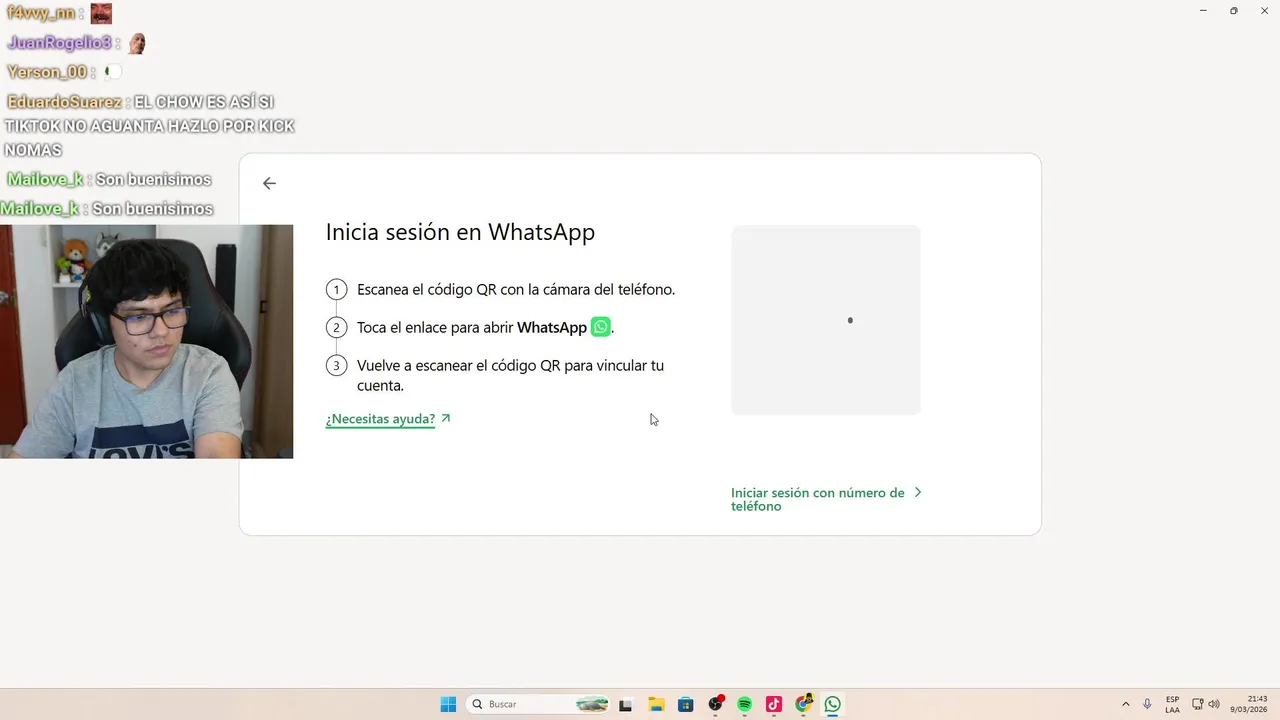Click the WhatsApp taskbar icon
Viewport: 1280px width, 720px height.
coord(833,704)
